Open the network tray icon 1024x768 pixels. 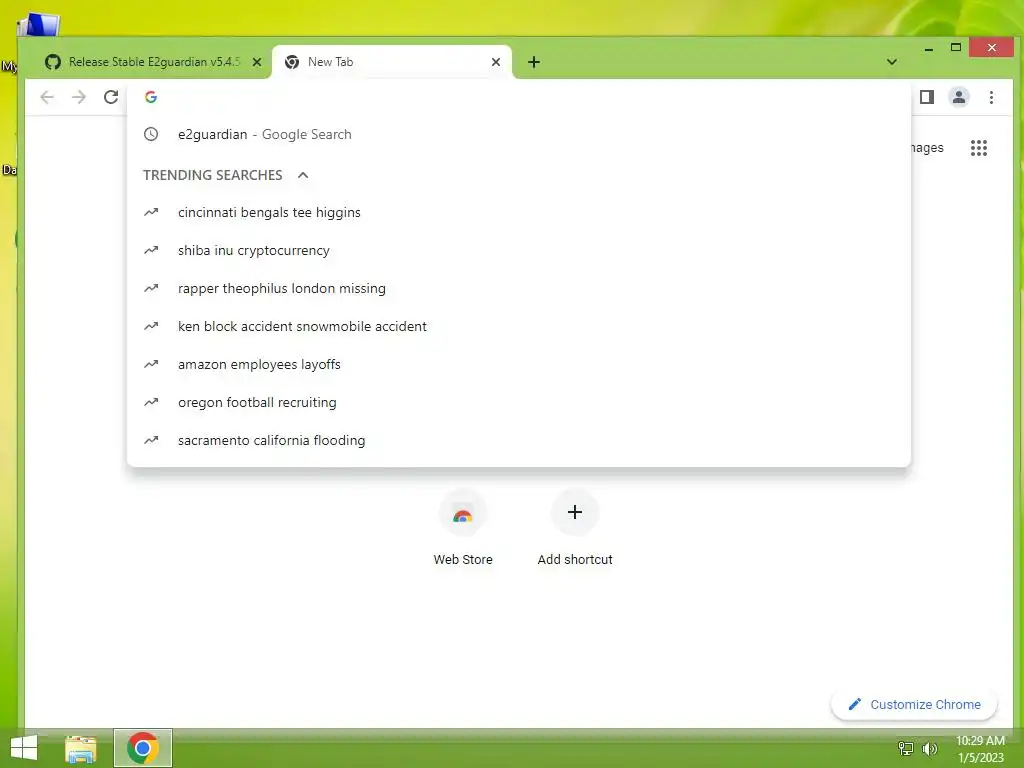[x=906, y=748]
